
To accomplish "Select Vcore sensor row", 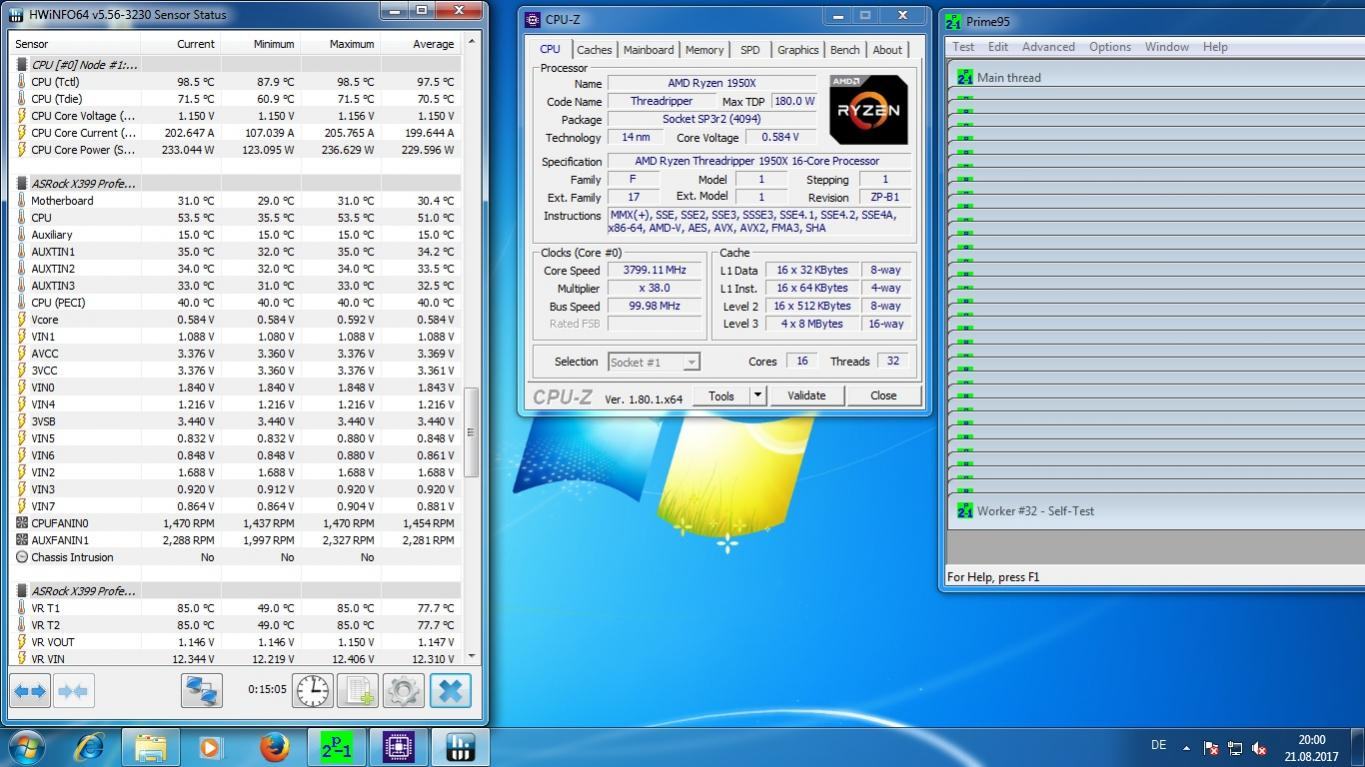I will point(236,320).
